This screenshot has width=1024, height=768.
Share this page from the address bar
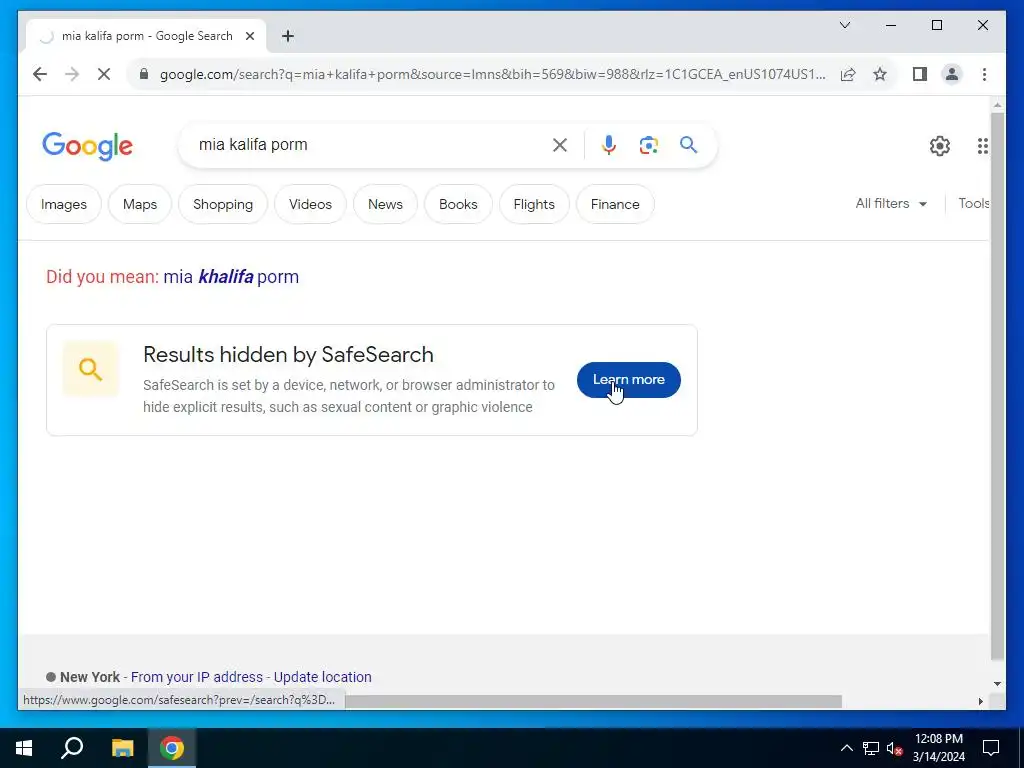click(x=848, y=74)
